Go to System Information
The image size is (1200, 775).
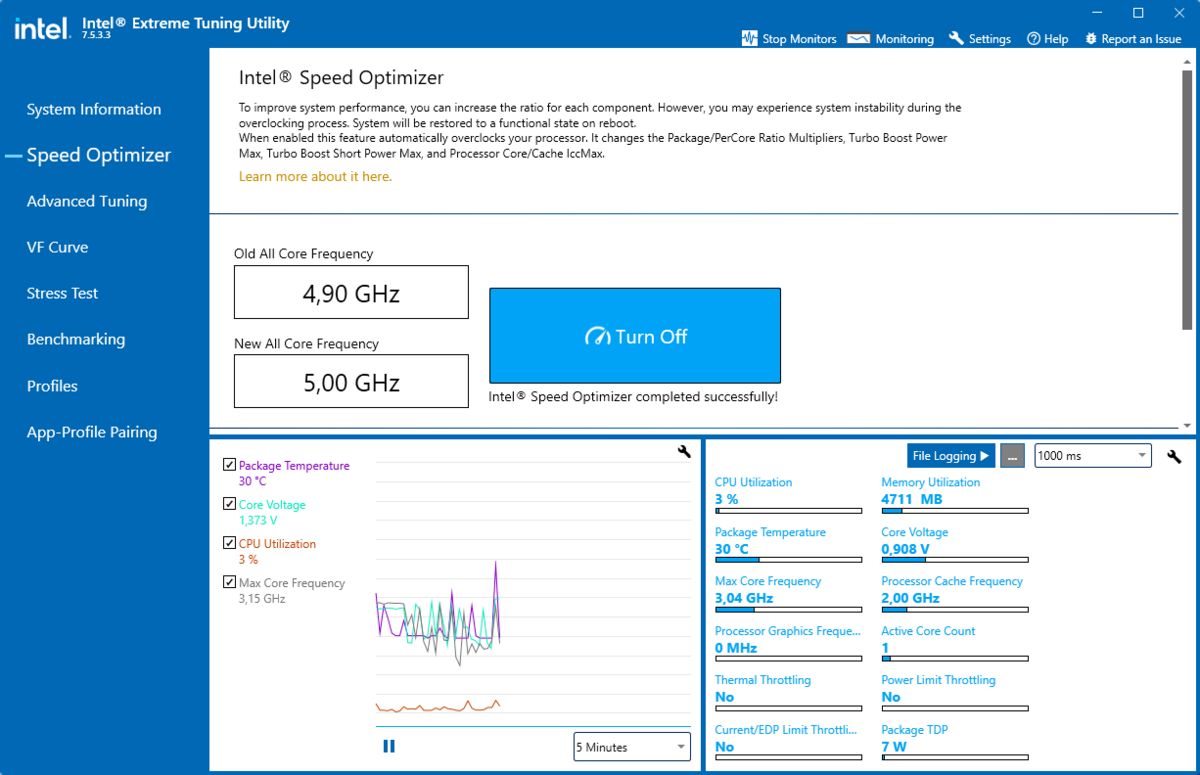click(x=94, y=109)
